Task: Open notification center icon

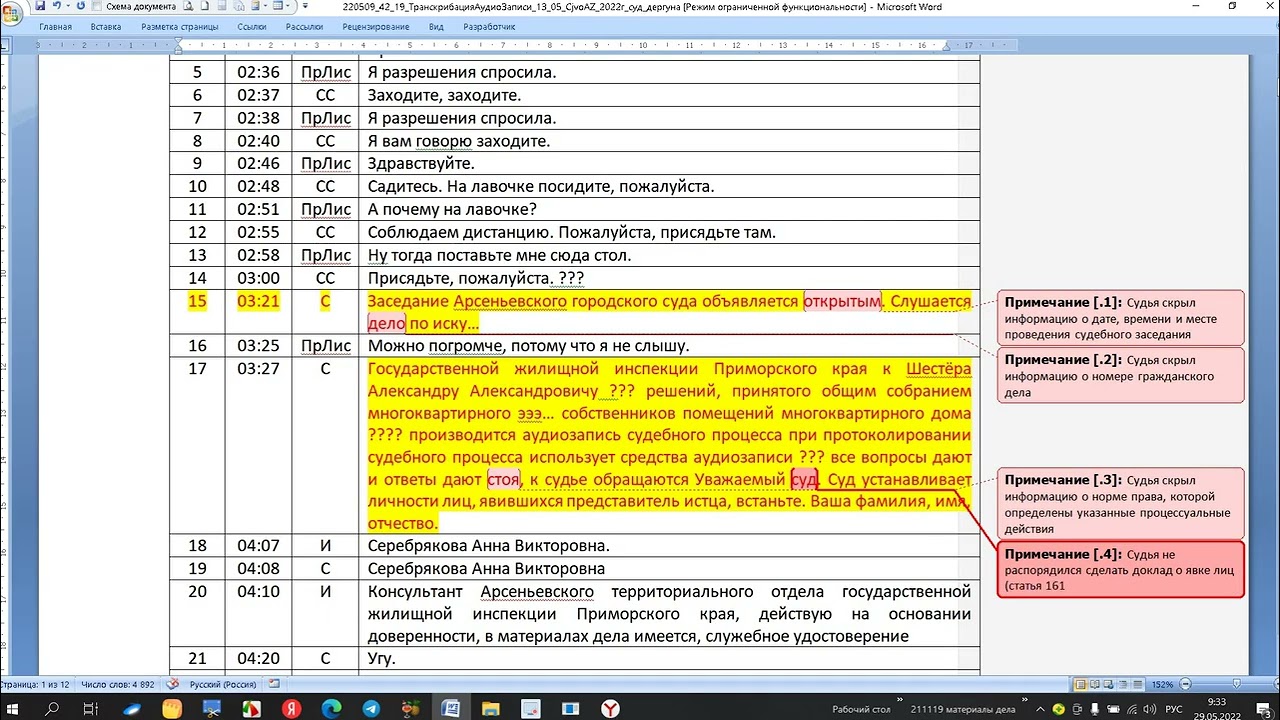Action: click(x=1265, y=709)
